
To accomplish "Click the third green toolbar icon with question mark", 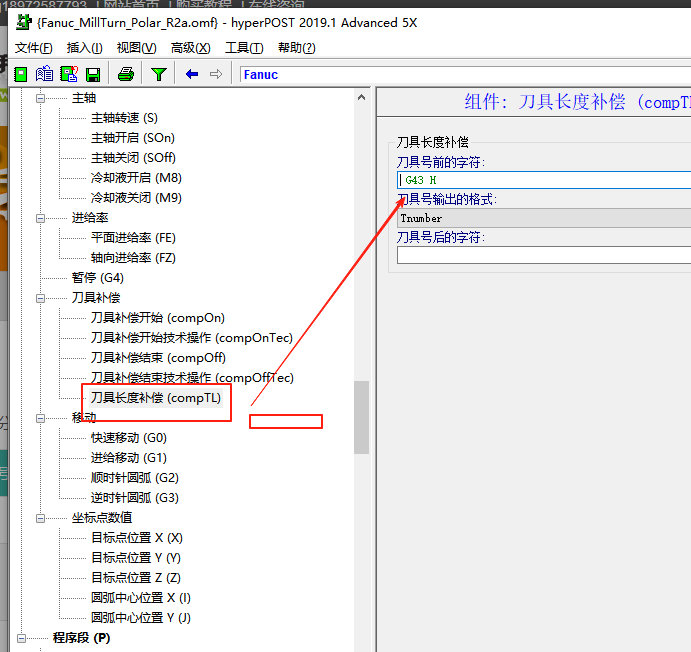I will point(69,74).
